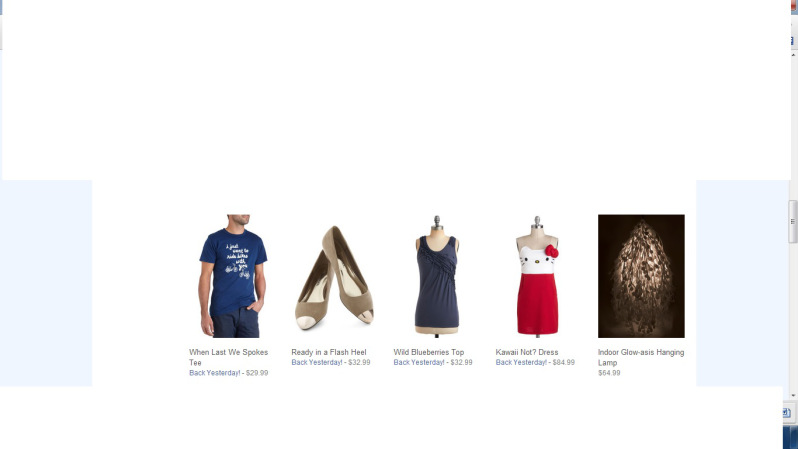Click the $64.99 price under the Hanging Lamp
Viewport: 798px width, 449px height.
click(609, 373)
